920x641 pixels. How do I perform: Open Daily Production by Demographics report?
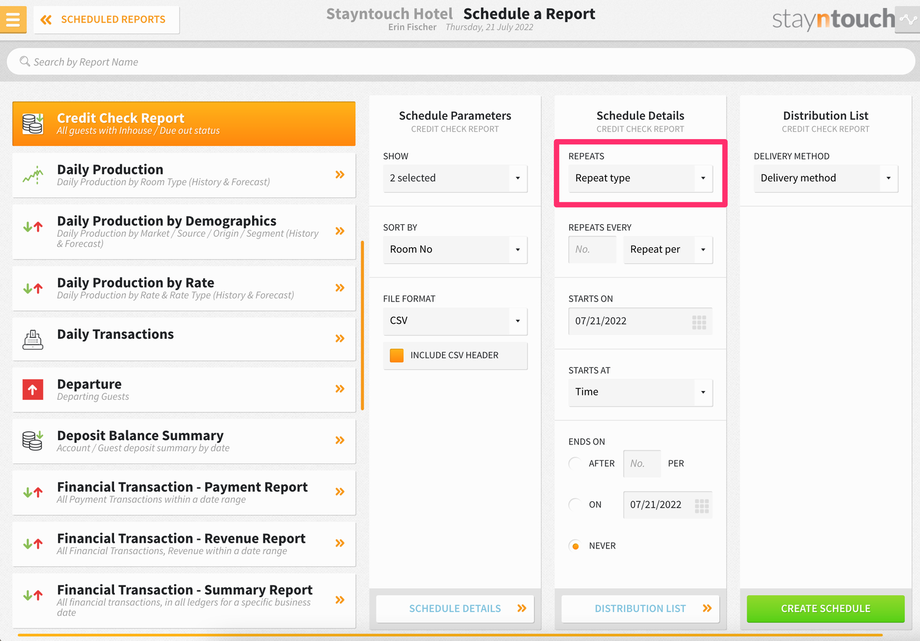click(x=184, y=231)
